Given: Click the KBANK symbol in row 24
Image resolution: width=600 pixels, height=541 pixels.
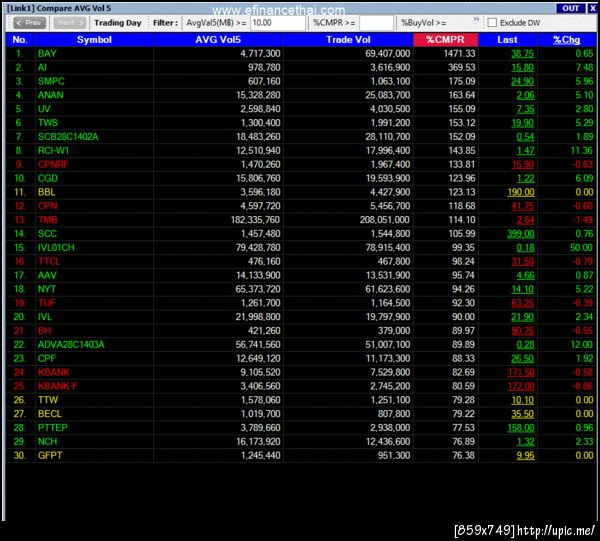Looking at the screenshot, I should (54, 372).
